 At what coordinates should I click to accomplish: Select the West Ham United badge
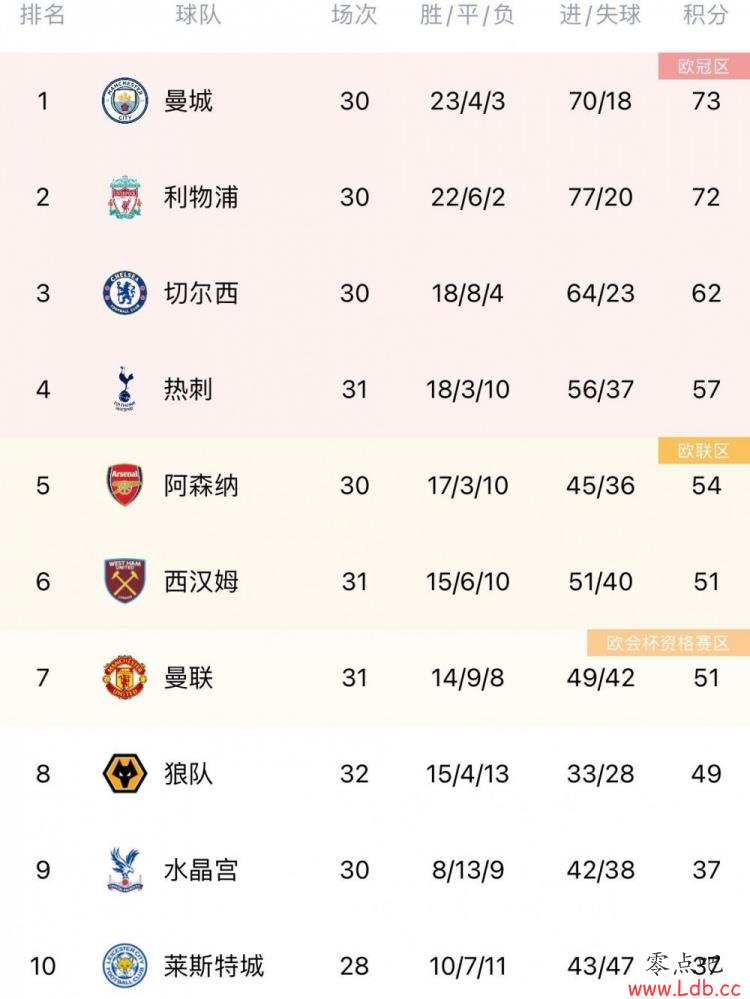[125, 581]
